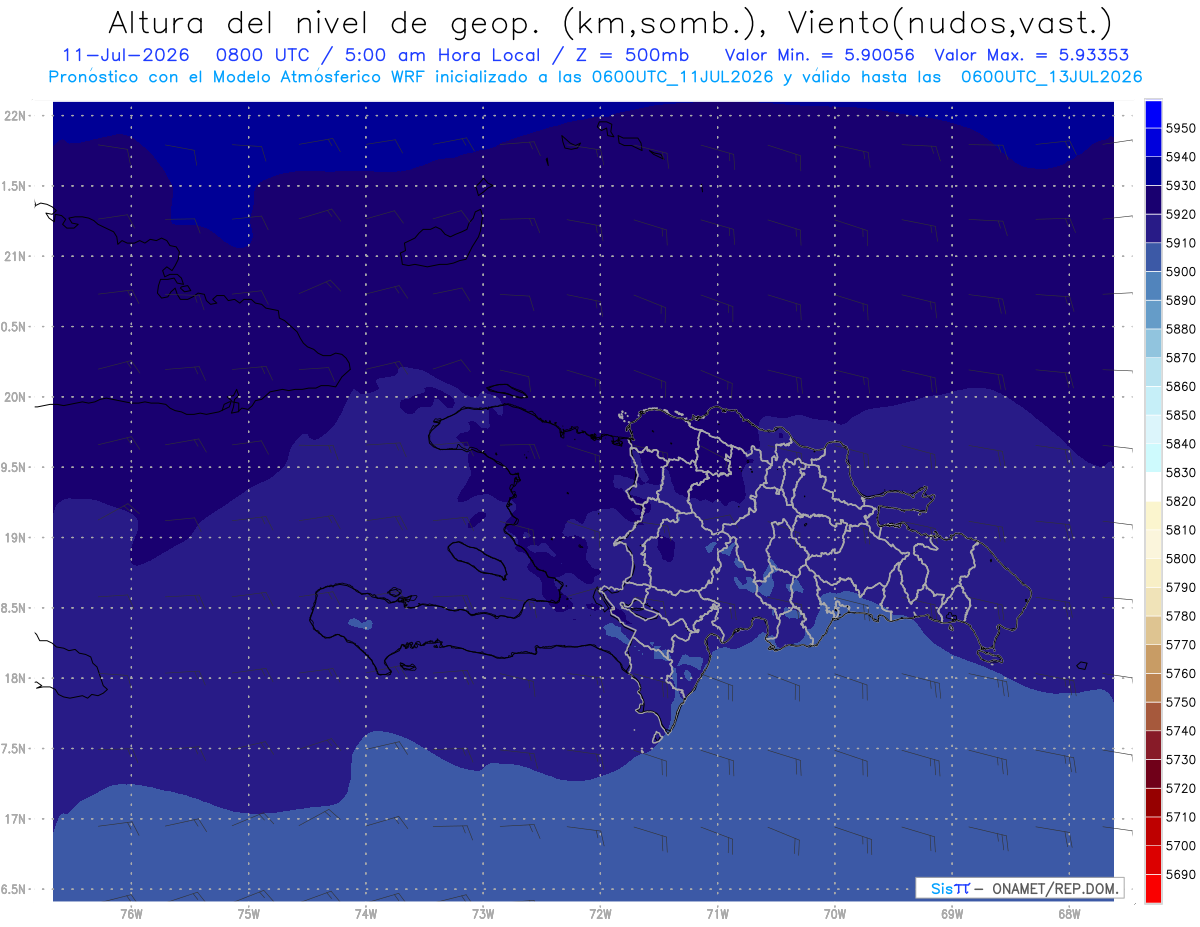Image resolution: width=1200 pixels, height=927 pixels.
Task: Click the legend value 5880
Action: 1180,329
